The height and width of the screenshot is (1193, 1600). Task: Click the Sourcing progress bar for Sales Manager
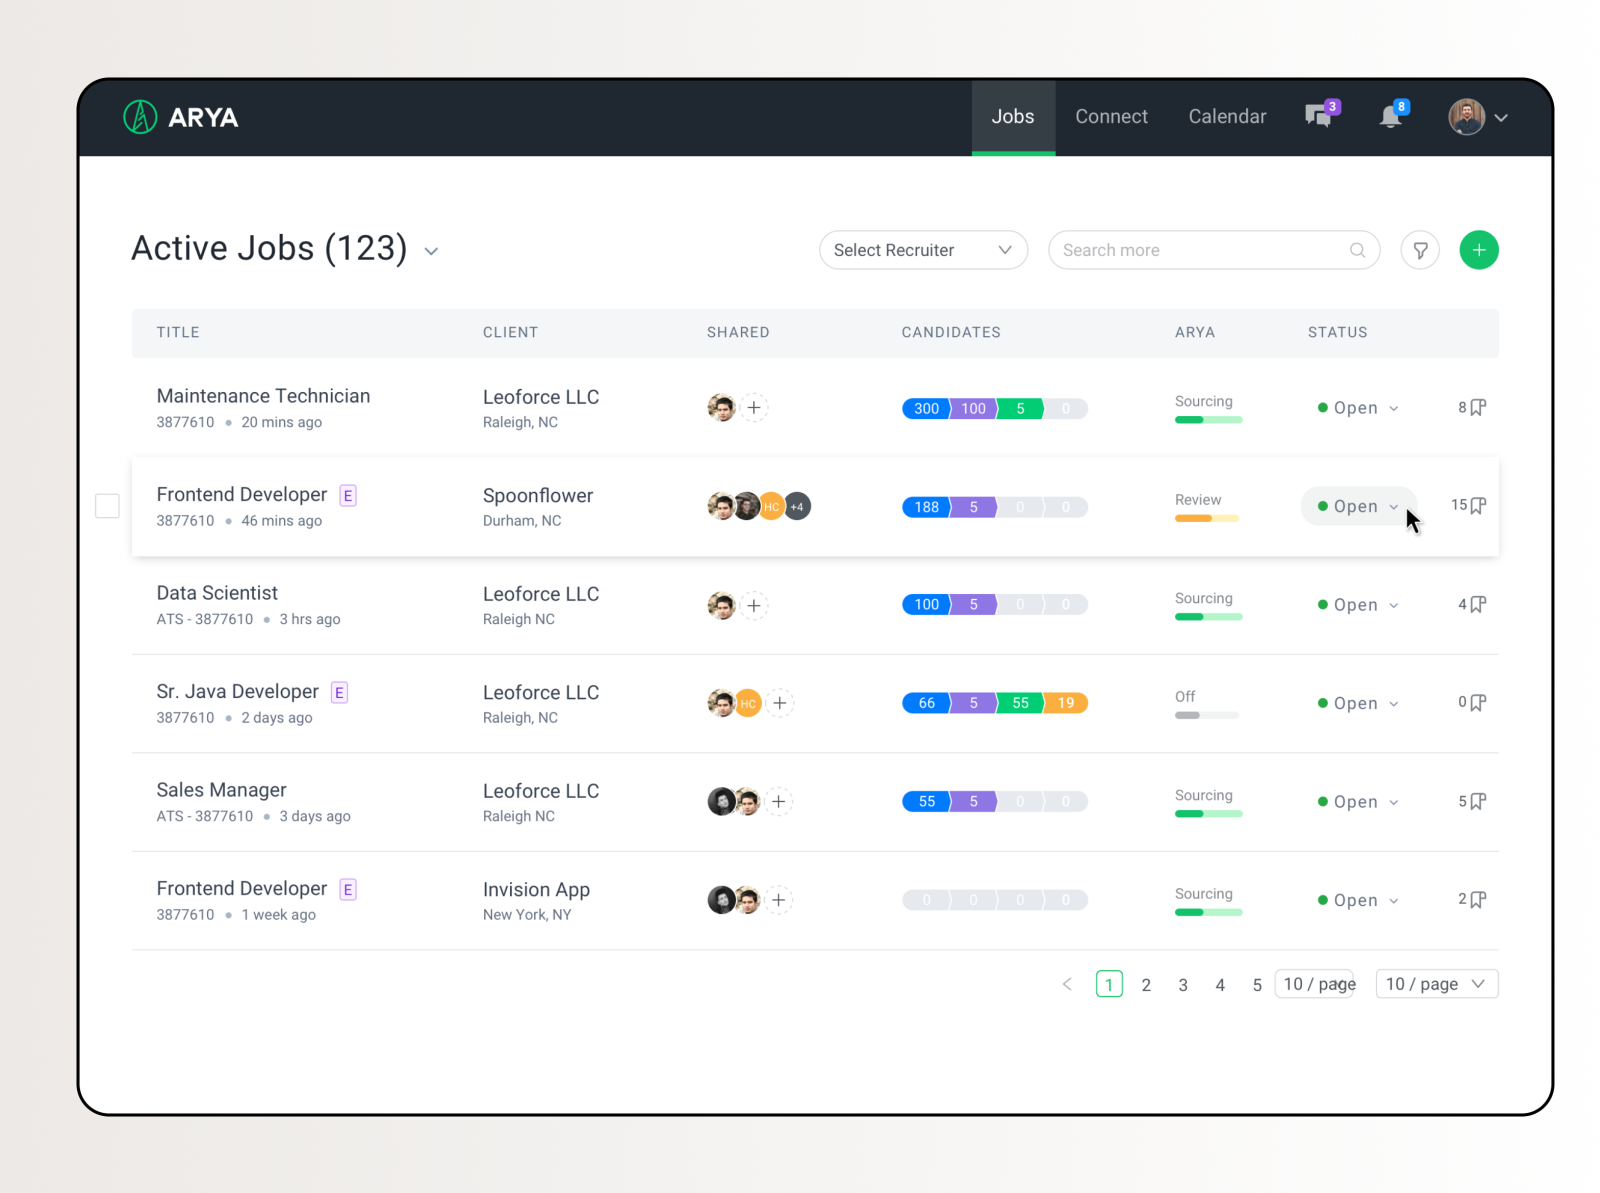[x=1207, y=813]
